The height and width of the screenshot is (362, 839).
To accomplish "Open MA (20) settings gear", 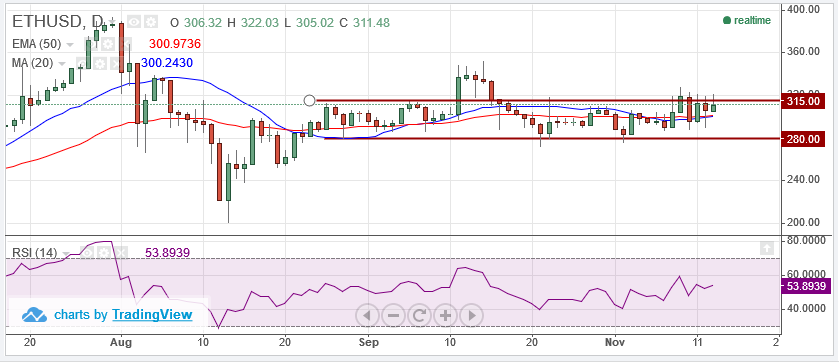I will pyautogui.click(x=100, y=64).
